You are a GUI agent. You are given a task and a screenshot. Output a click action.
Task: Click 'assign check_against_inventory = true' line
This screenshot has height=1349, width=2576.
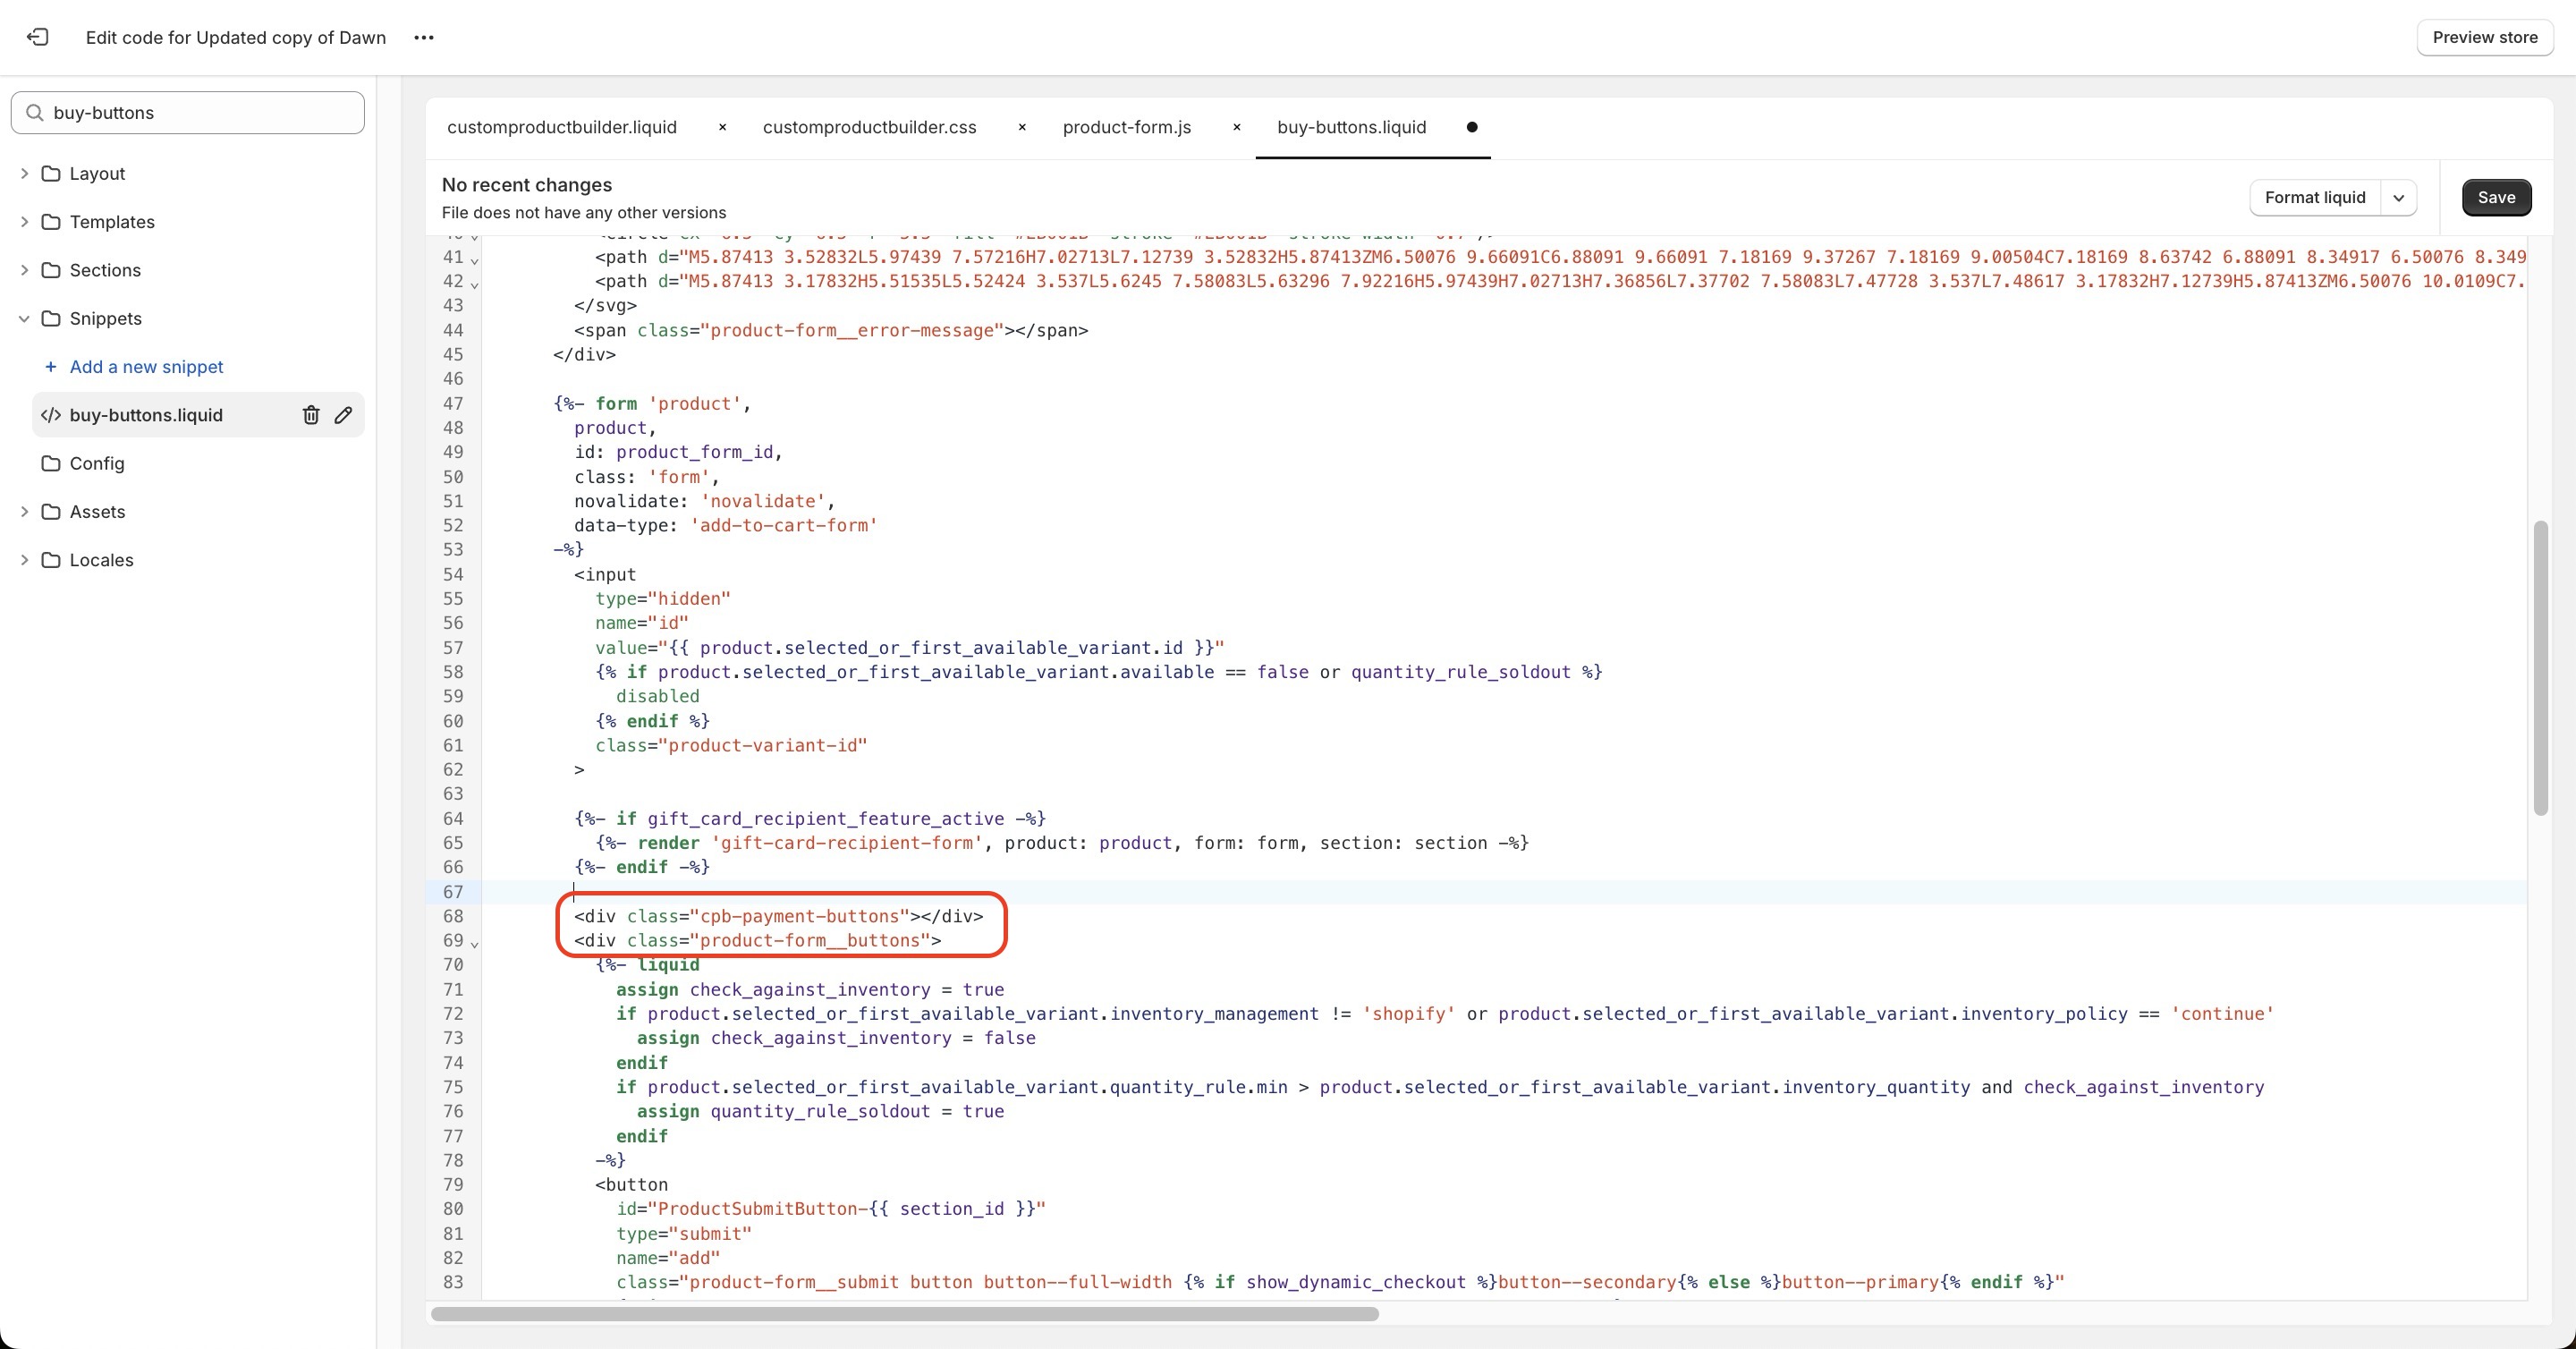point(810,989)
